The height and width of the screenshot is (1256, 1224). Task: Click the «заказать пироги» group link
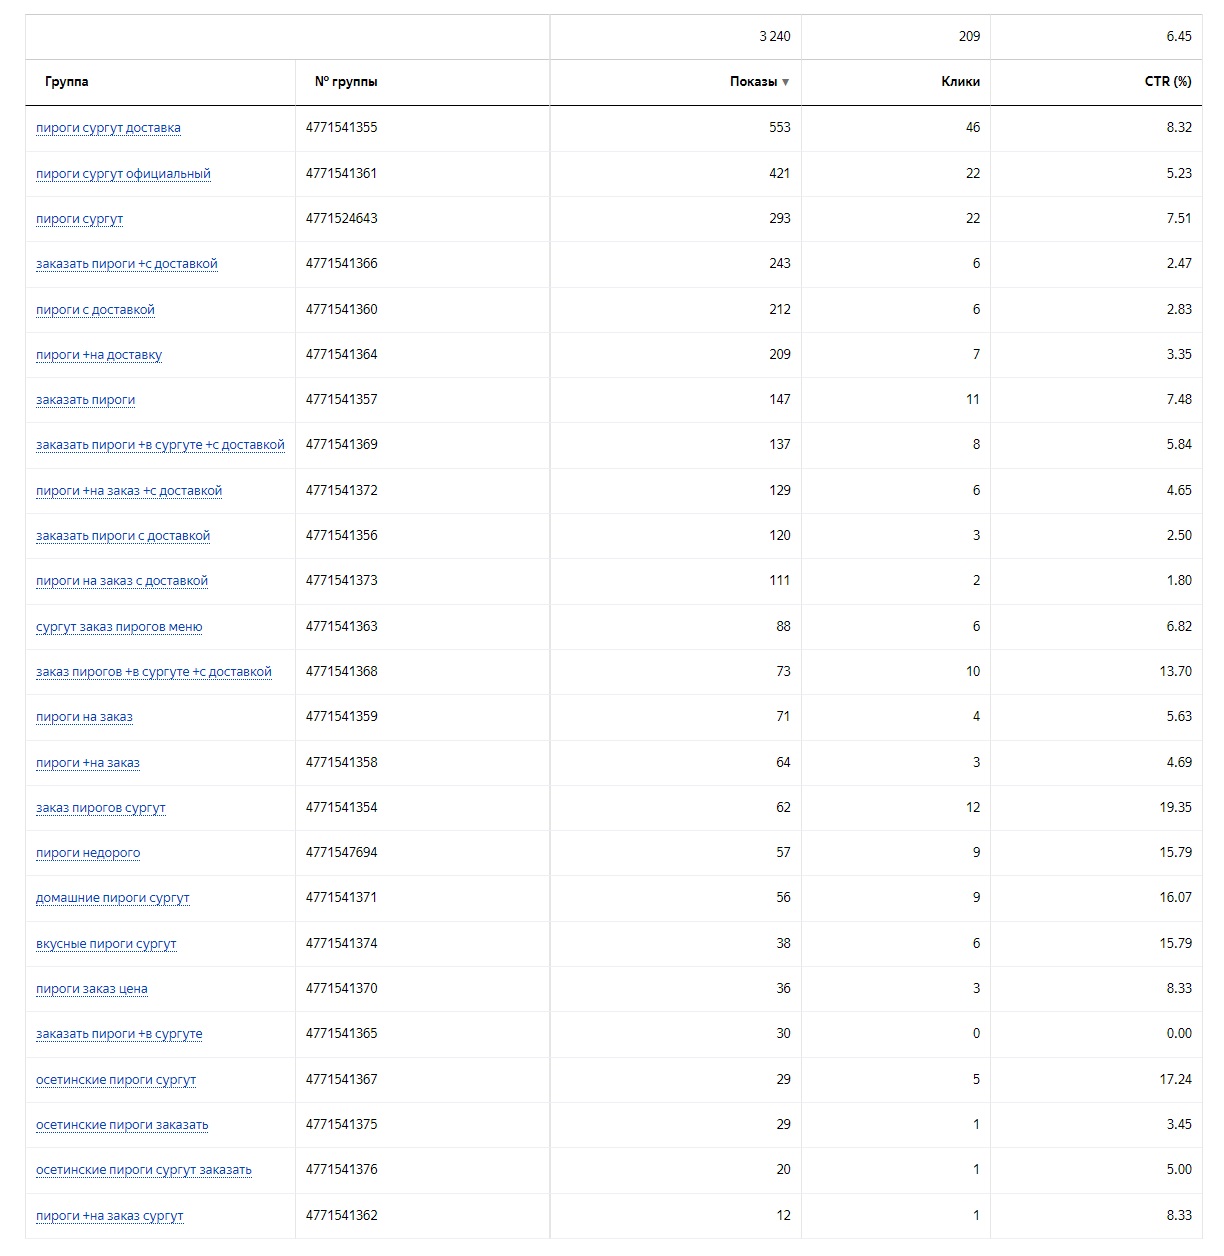pyautogui.click(x=85, y=400)
